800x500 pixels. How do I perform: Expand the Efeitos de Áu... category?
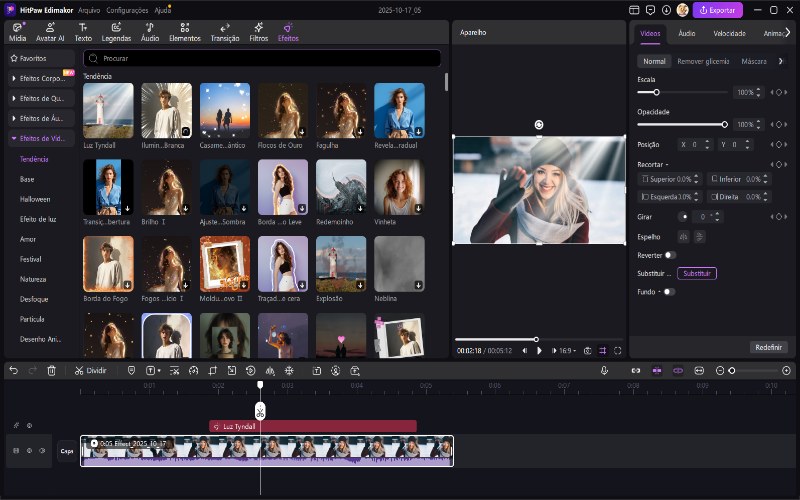(x=41, y=118)
